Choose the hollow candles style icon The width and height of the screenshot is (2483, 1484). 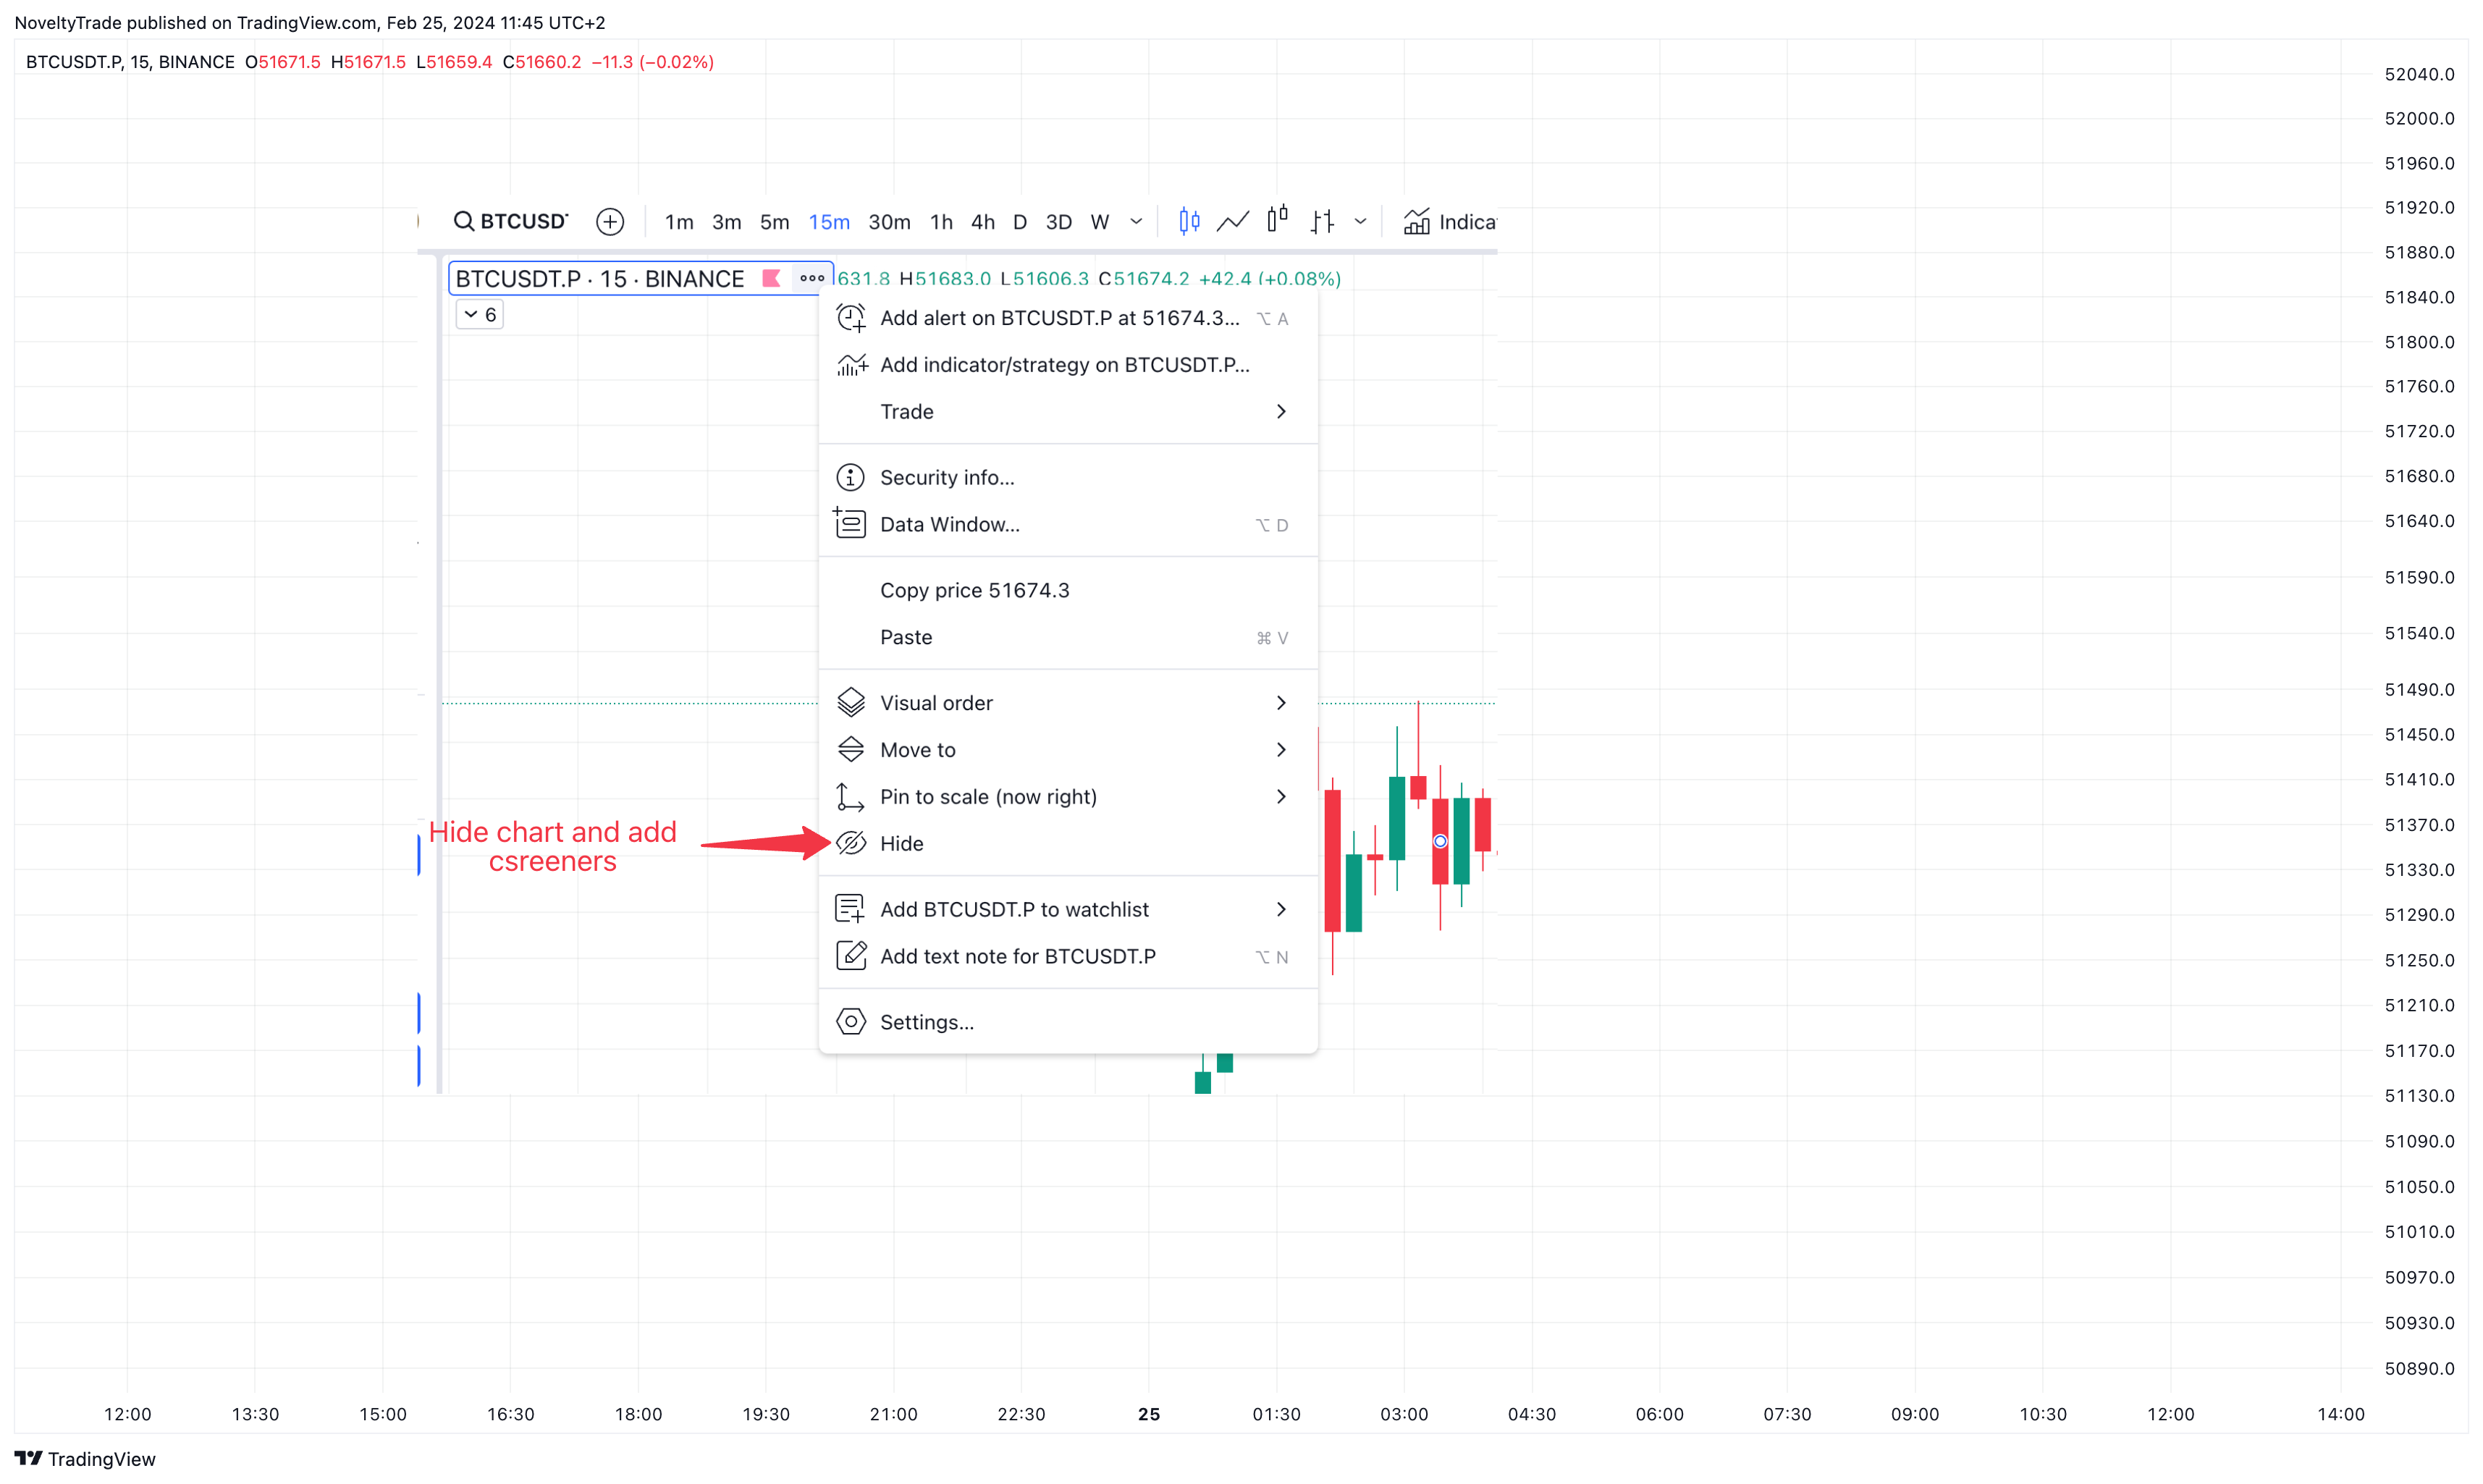pyautogui.click(x=1277, y=219)
